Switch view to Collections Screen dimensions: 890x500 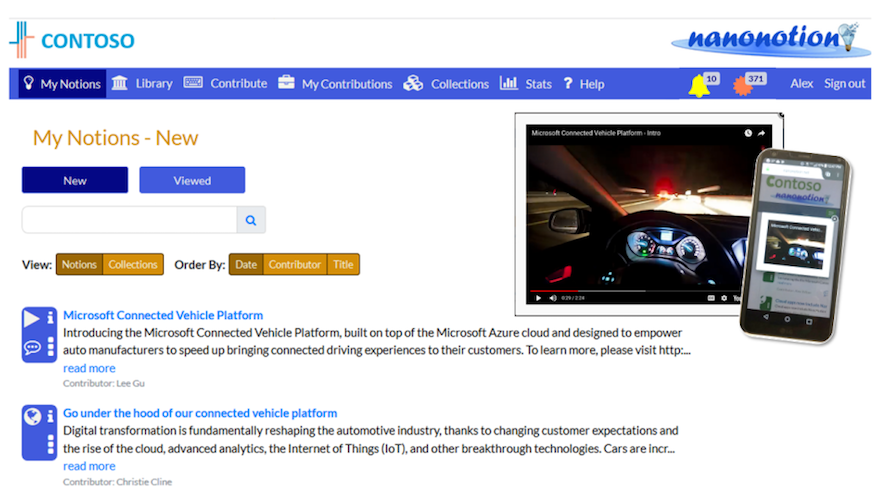[133, 264]
